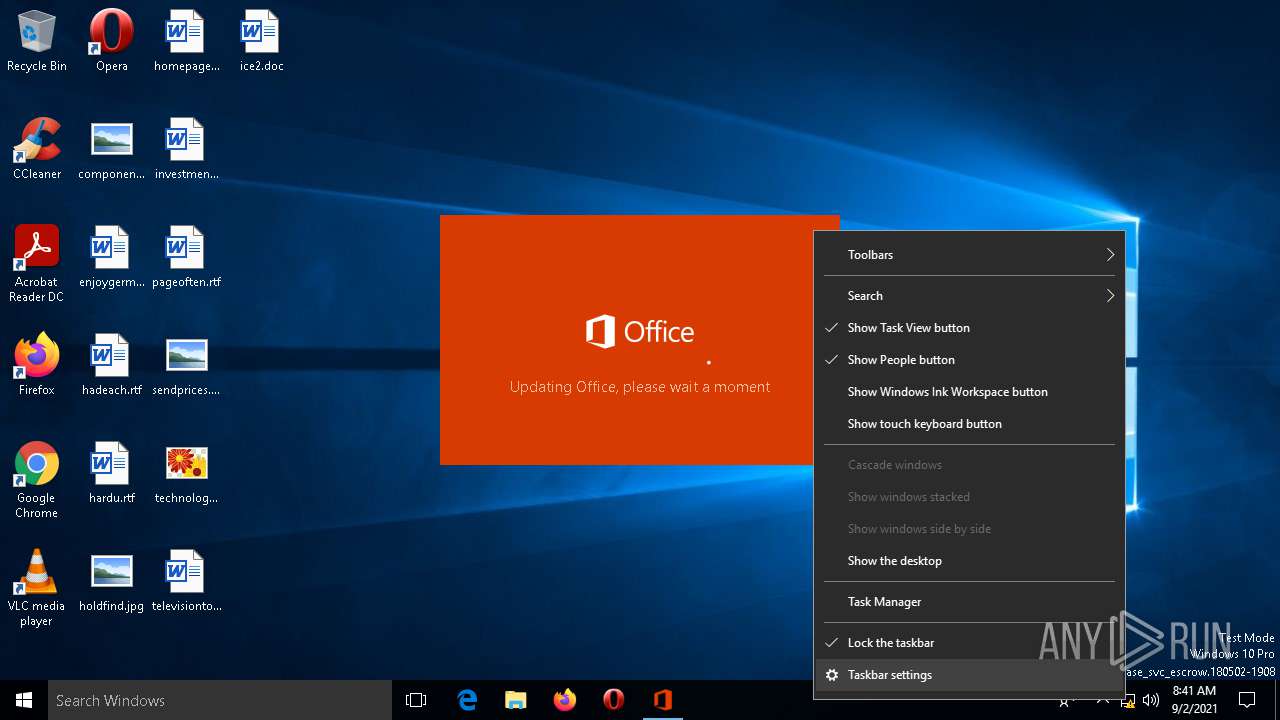The image size is (1280, 720).
Task: Select the investmen... Word document icon
Action: click(x=186, y=148)
